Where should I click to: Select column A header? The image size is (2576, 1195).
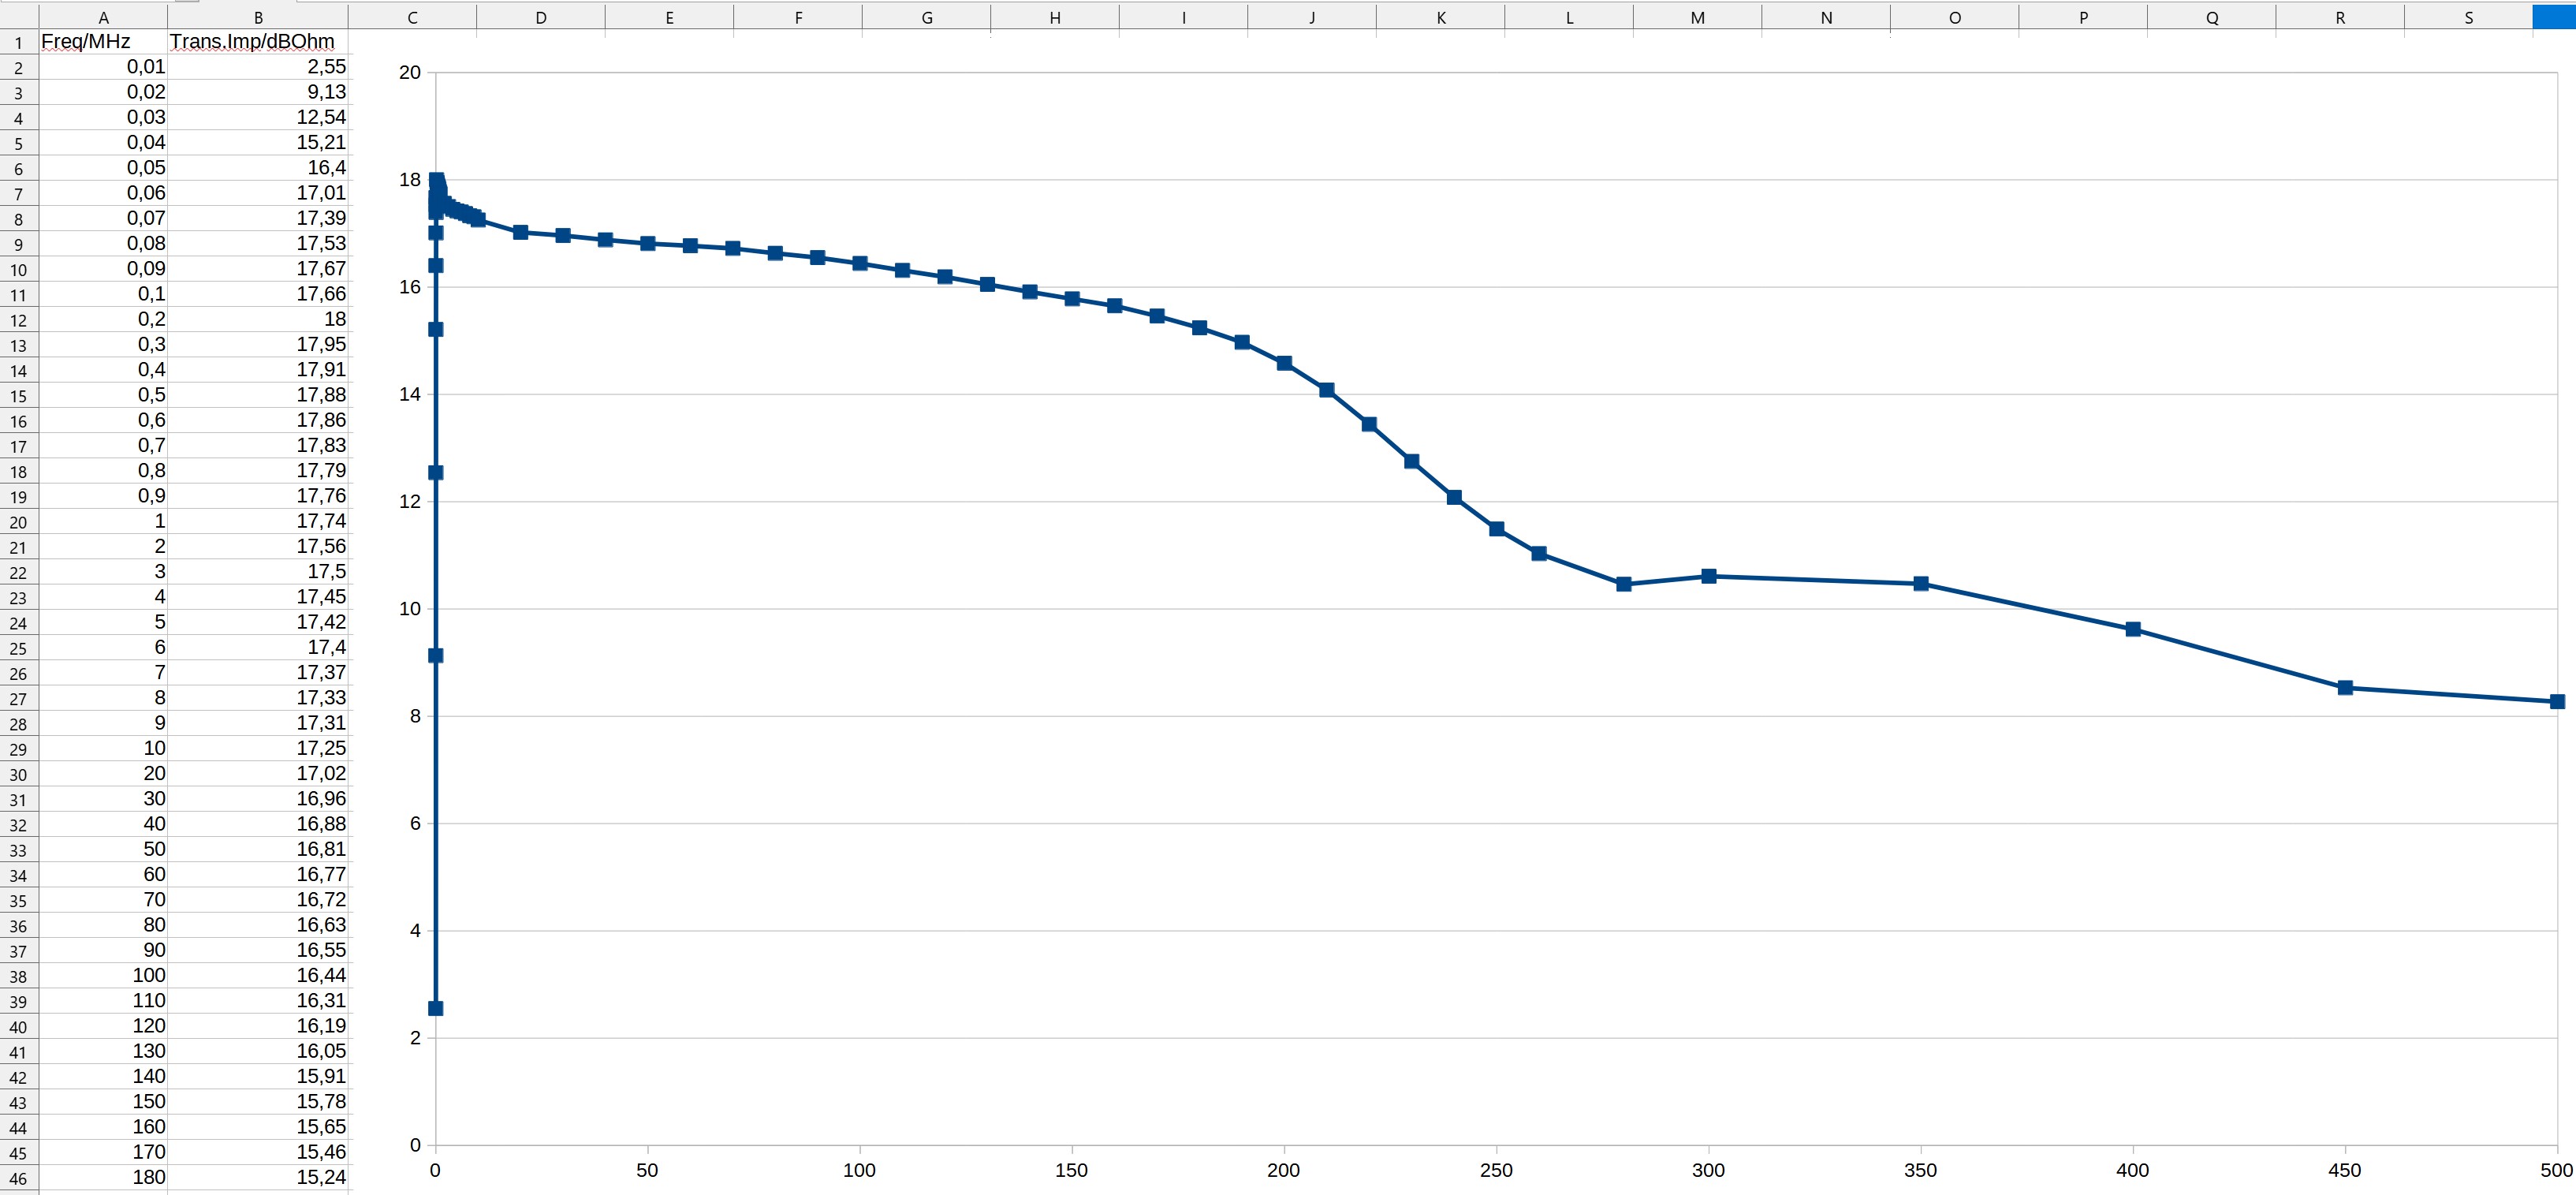(103, 17)
